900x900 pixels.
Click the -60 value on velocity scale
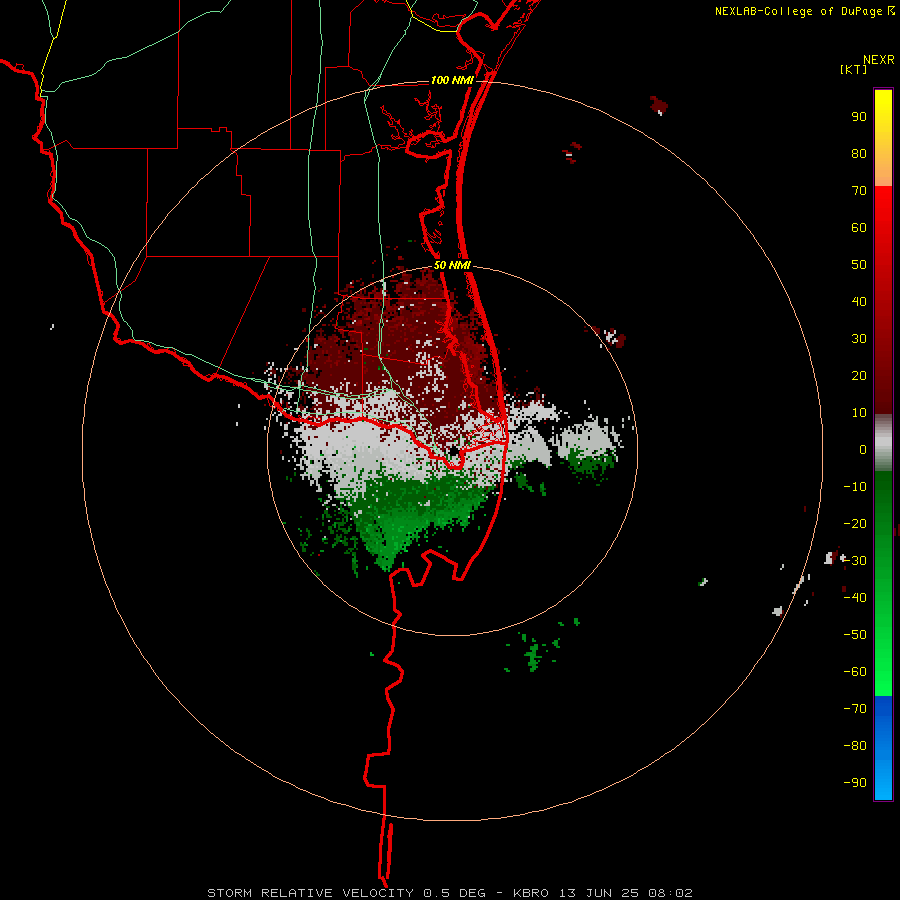(x=855, y=672)
